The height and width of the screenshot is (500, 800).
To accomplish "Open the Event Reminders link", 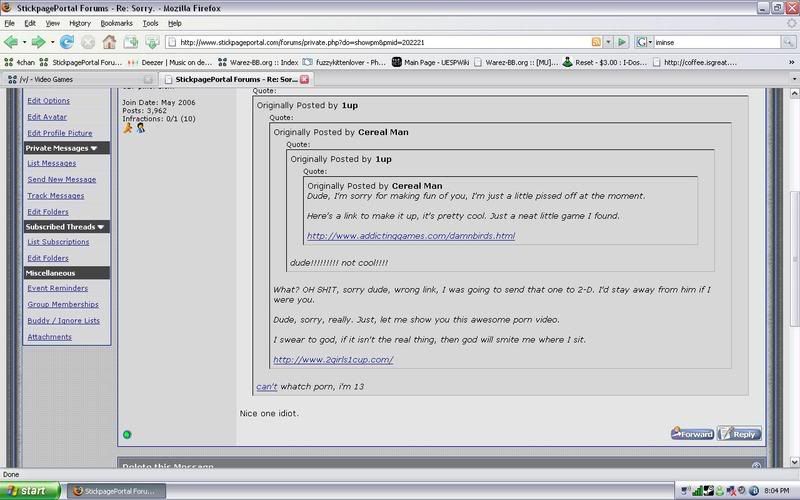I will [x=58, y=288].
